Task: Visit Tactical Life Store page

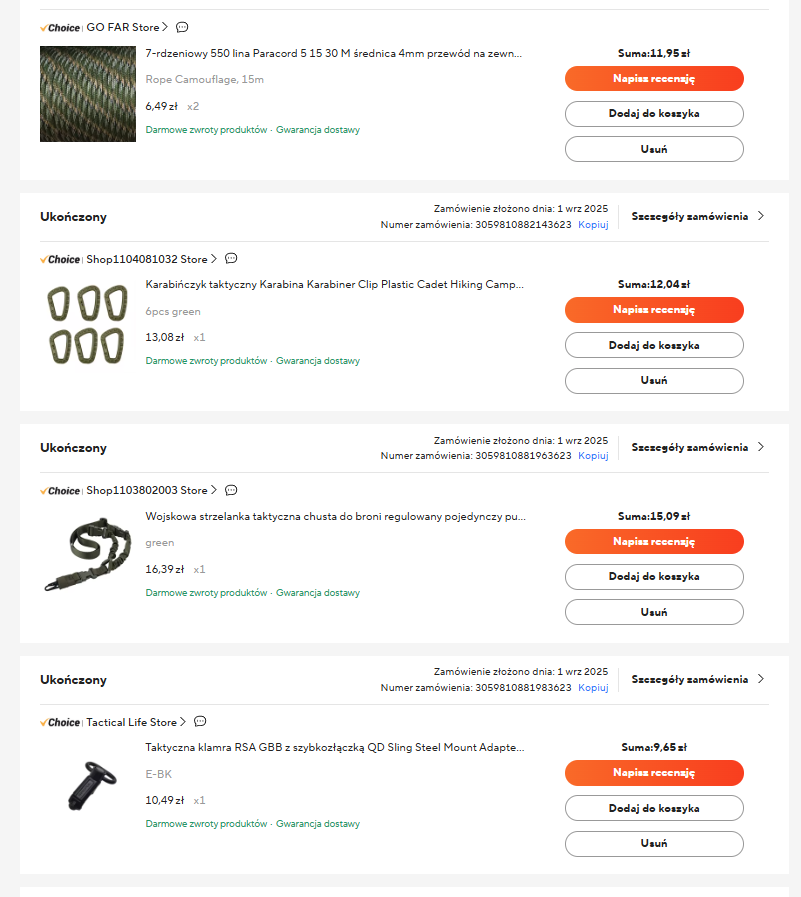Action: [136, 722]
